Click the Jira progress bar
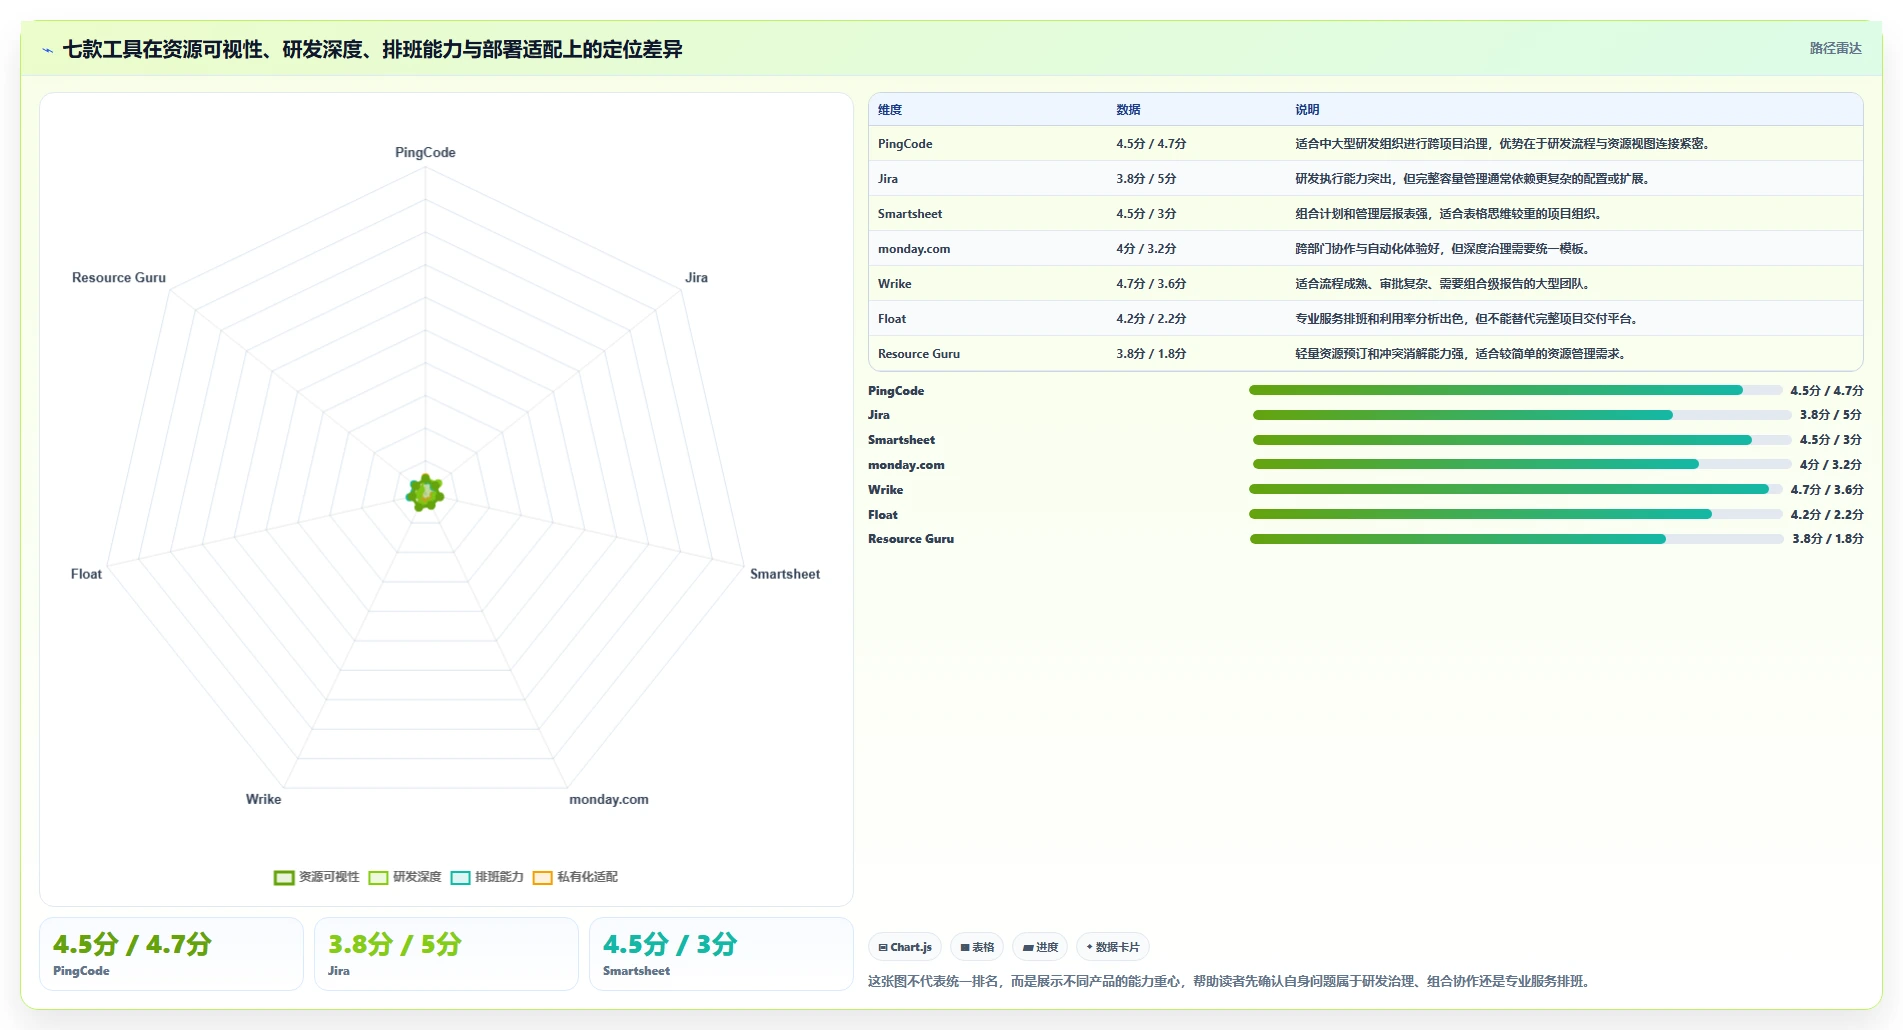 point(1522,415)
